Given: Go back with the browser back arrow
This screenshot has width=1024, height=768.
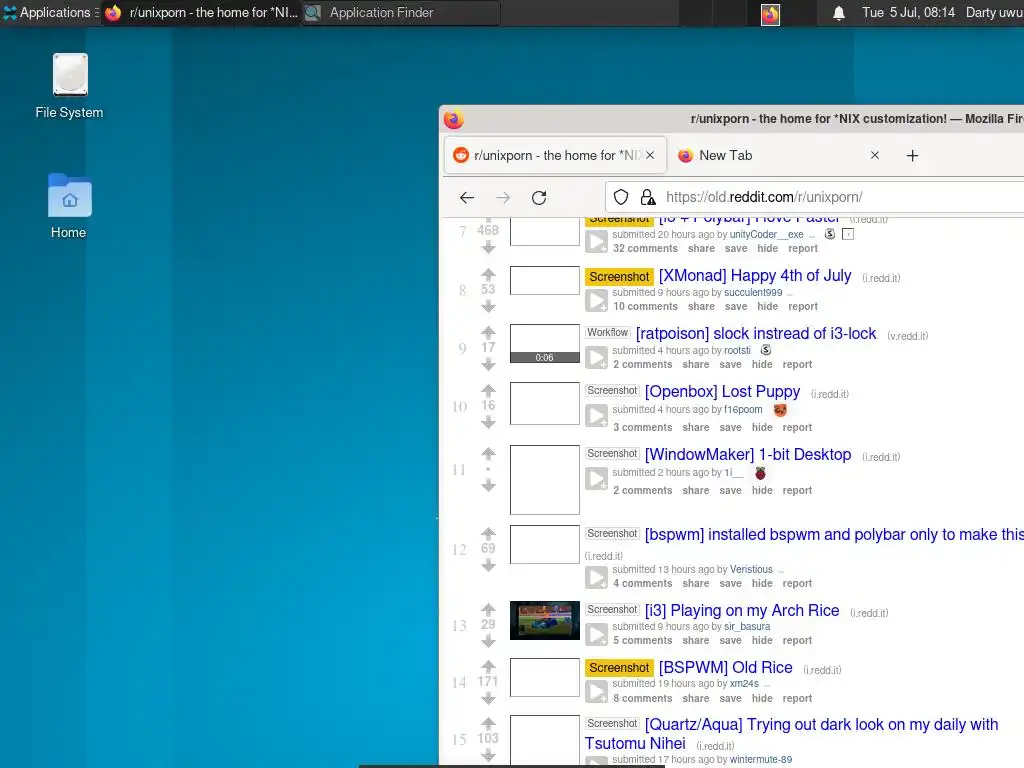Looking at the screenshot, I should click(467, 197).
